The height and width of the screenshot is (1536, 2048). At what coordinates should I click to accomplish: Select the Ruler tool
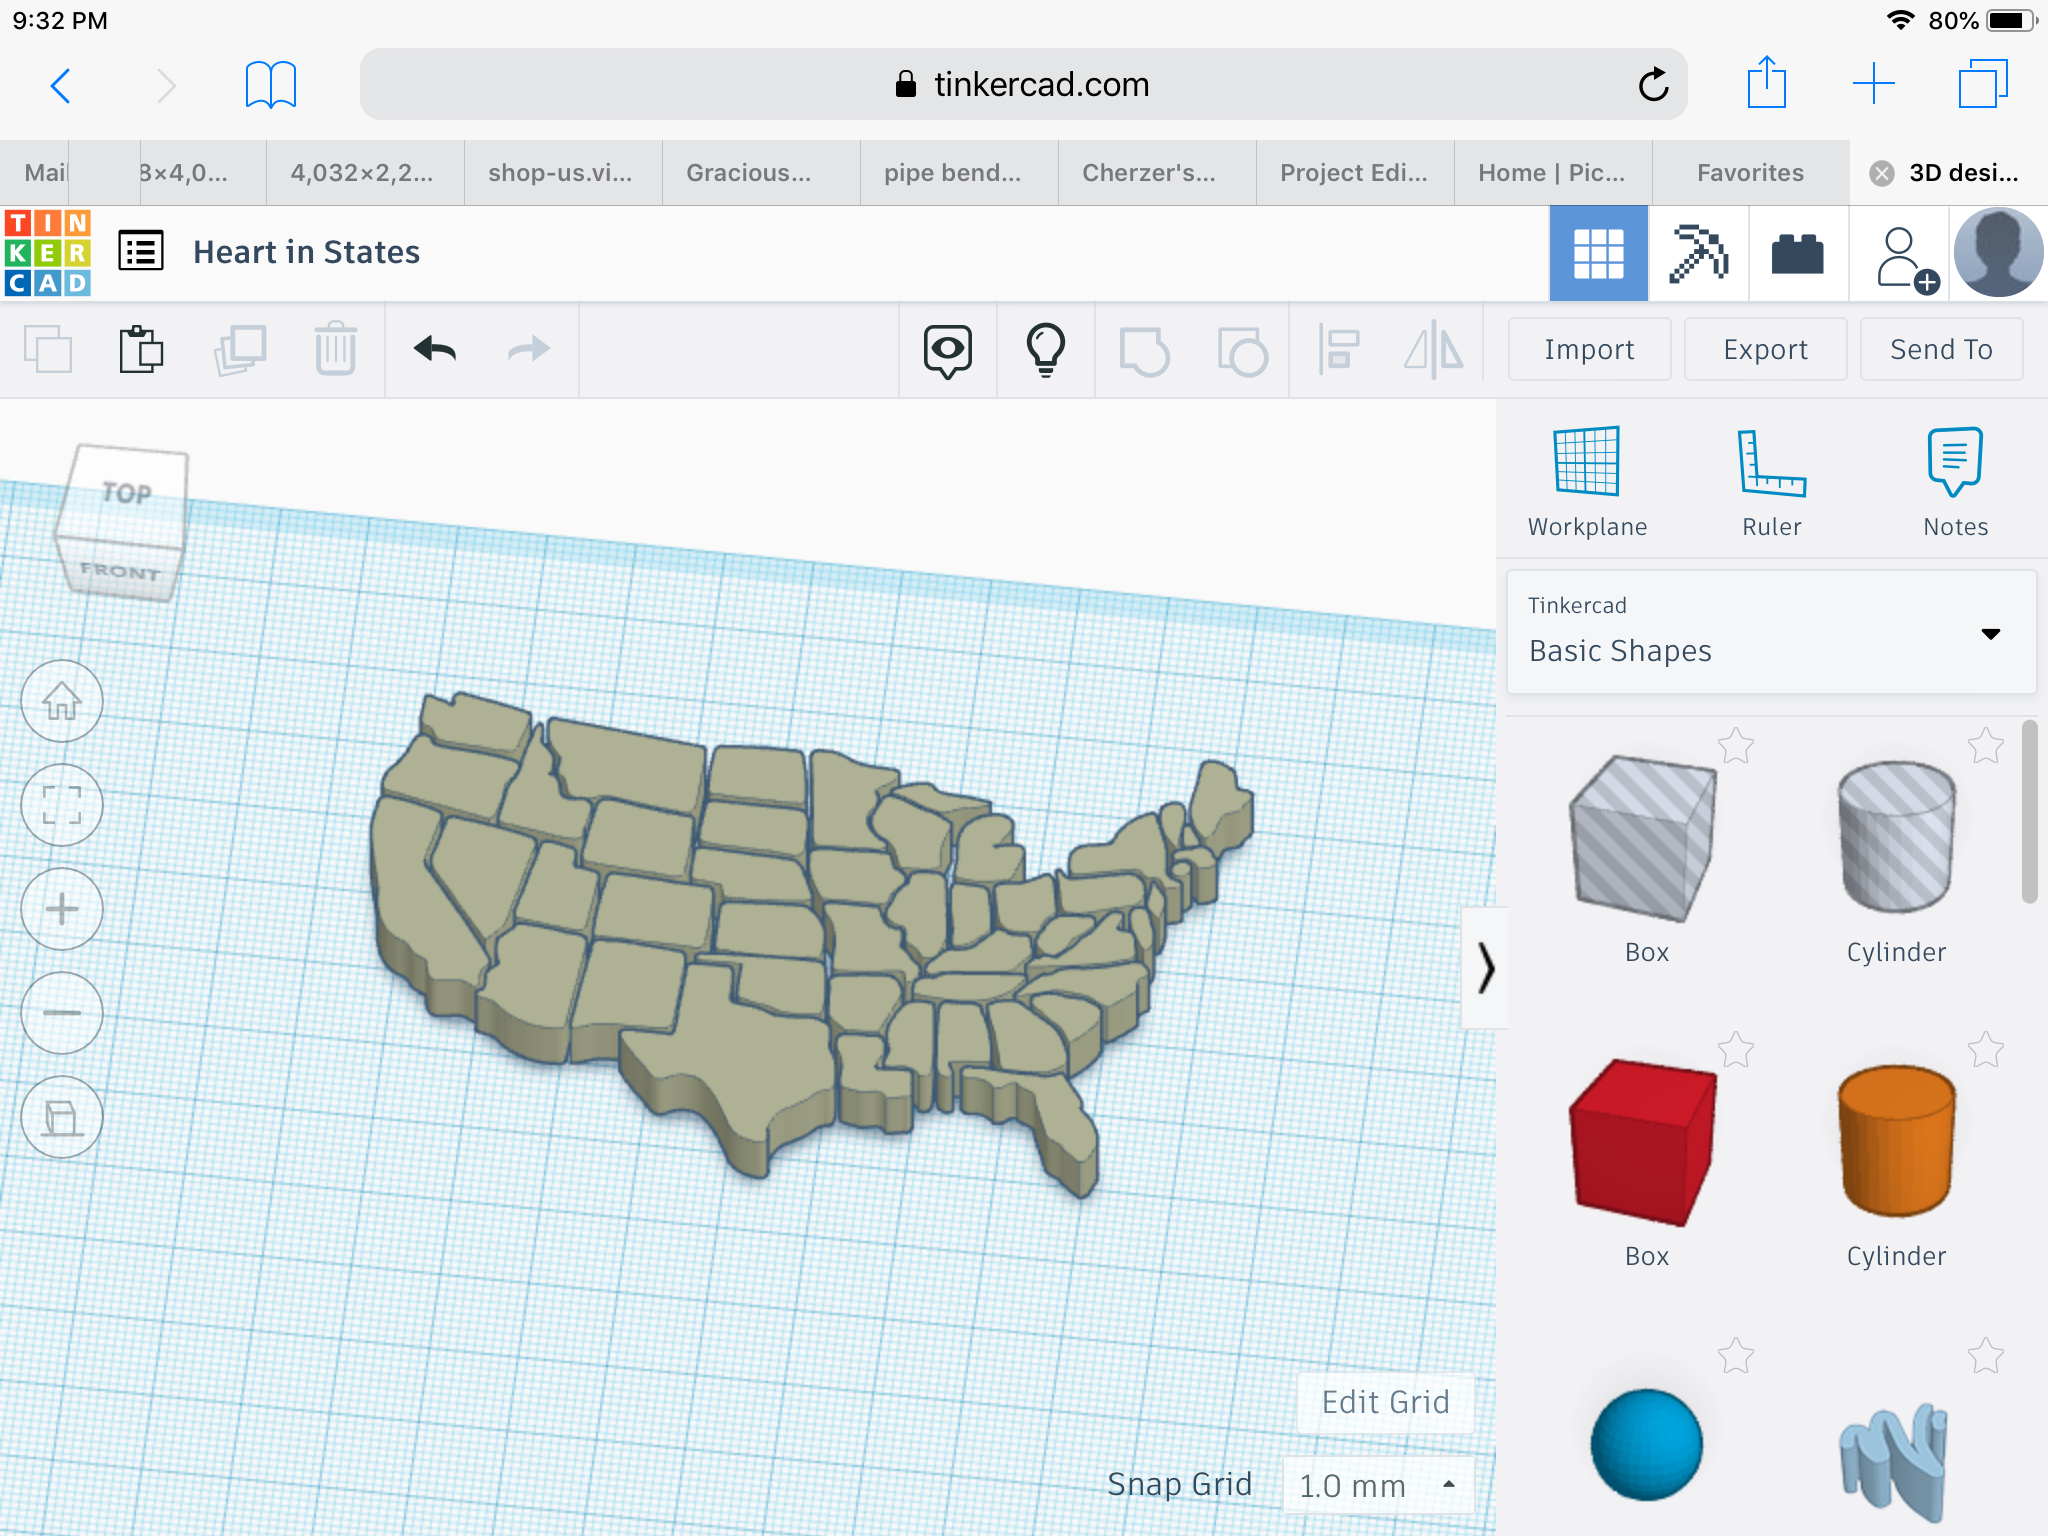point(1771,482)
